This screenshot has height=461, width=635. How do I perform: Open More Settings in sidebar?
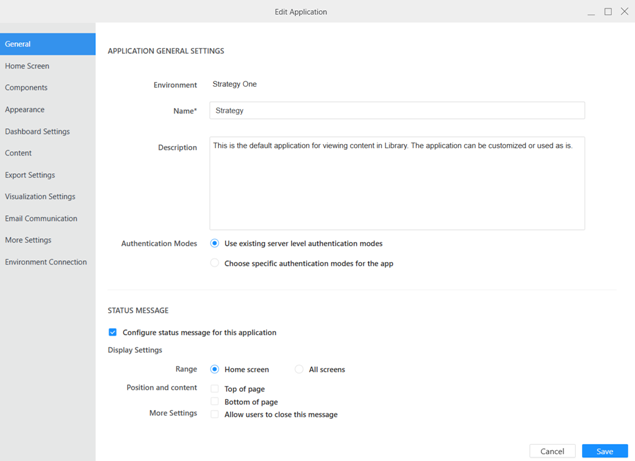point(28,240)
